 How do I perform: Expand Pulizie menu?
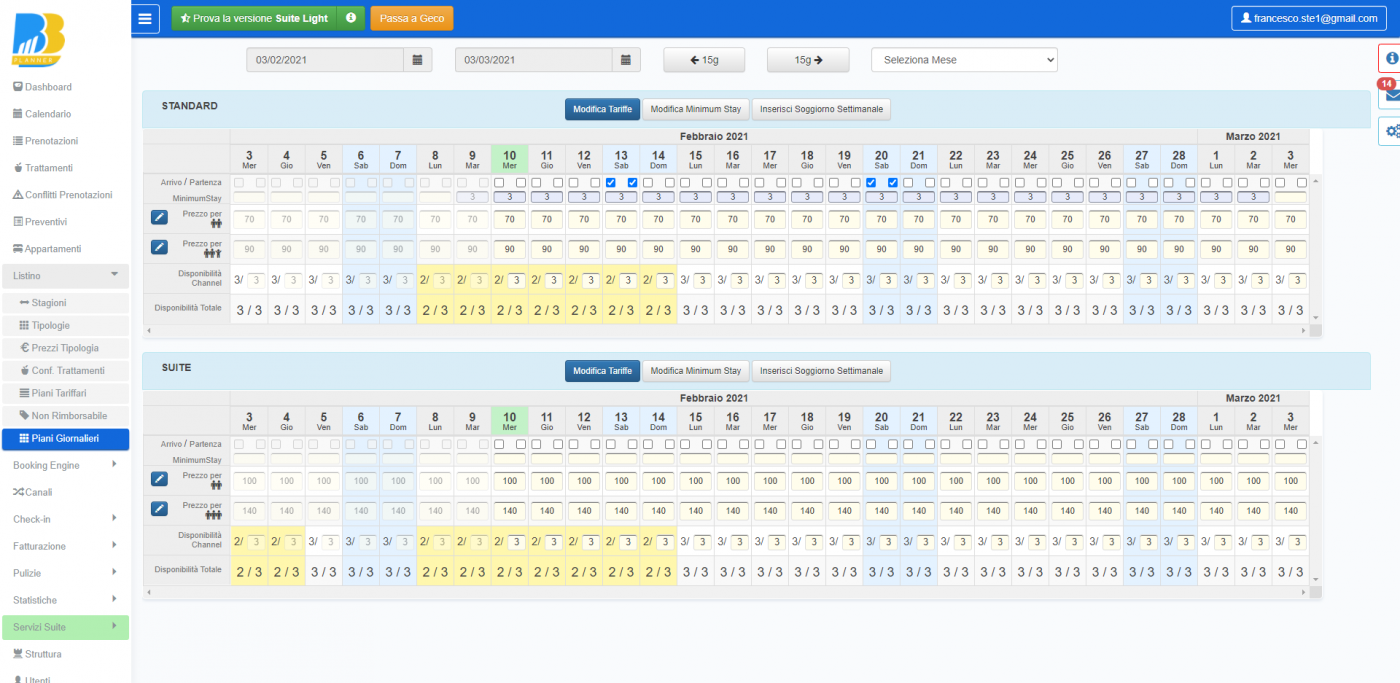[65, 573]
